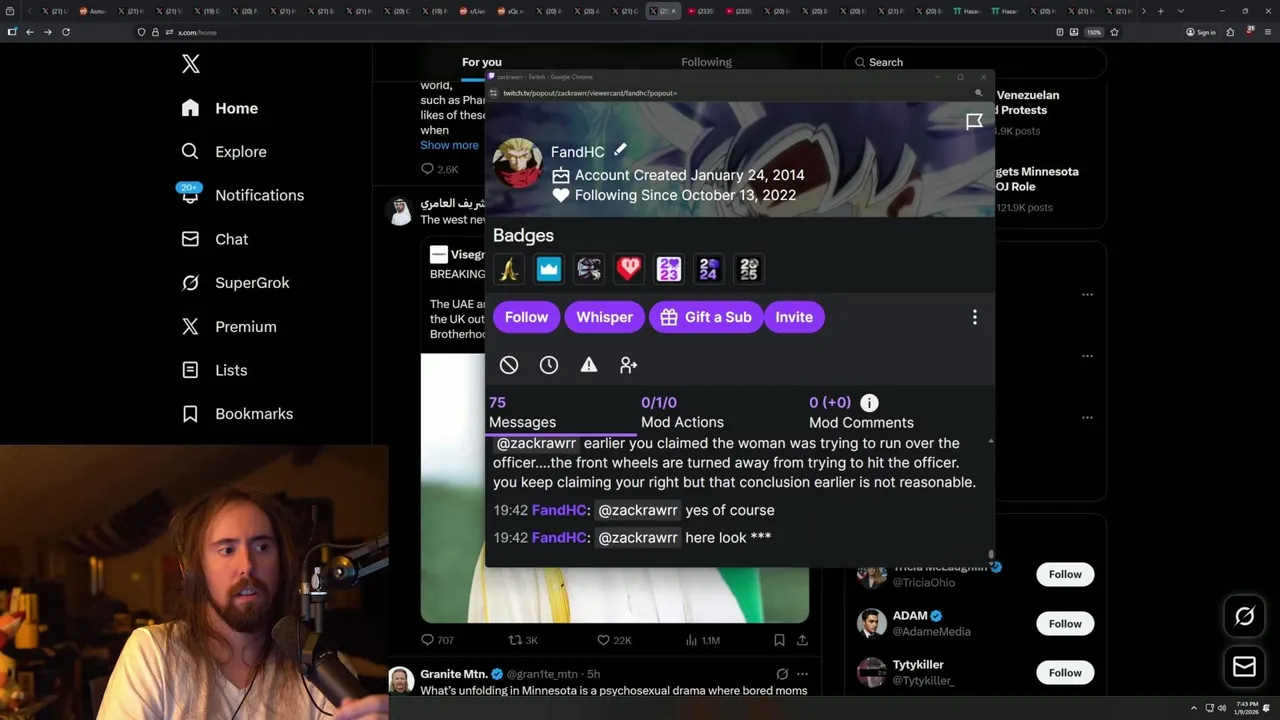The width and height of the screenshot is (1280, 720).
Task: Expand the post with Show more
Action: [449, 145]
